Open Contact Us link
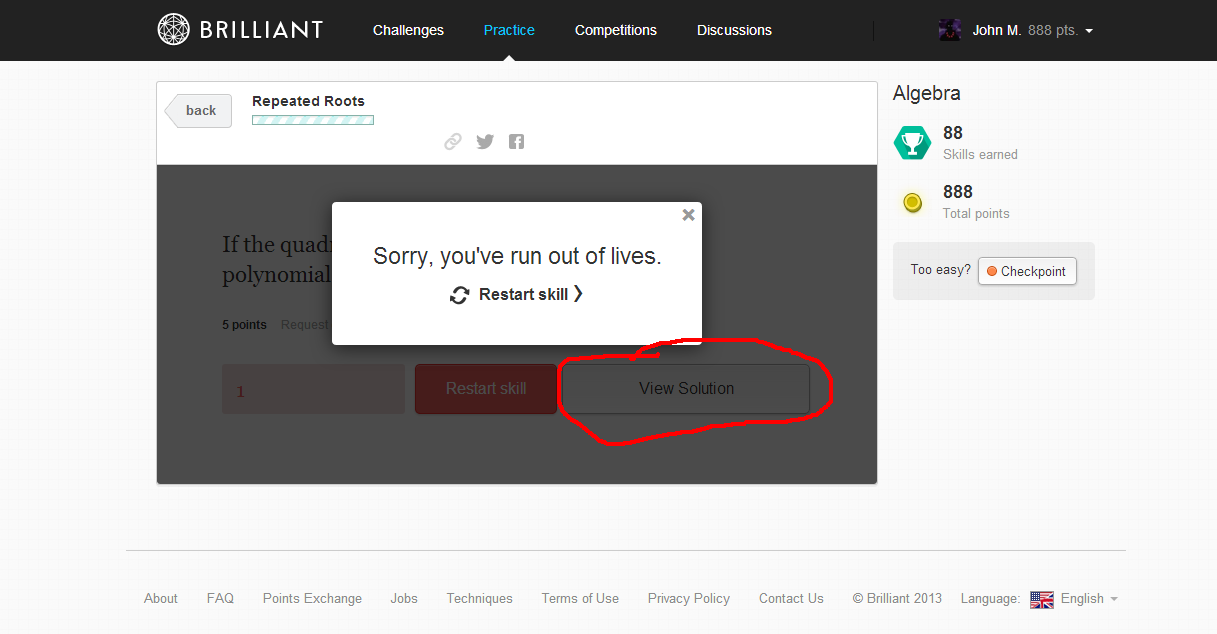 tap(791, 598)
